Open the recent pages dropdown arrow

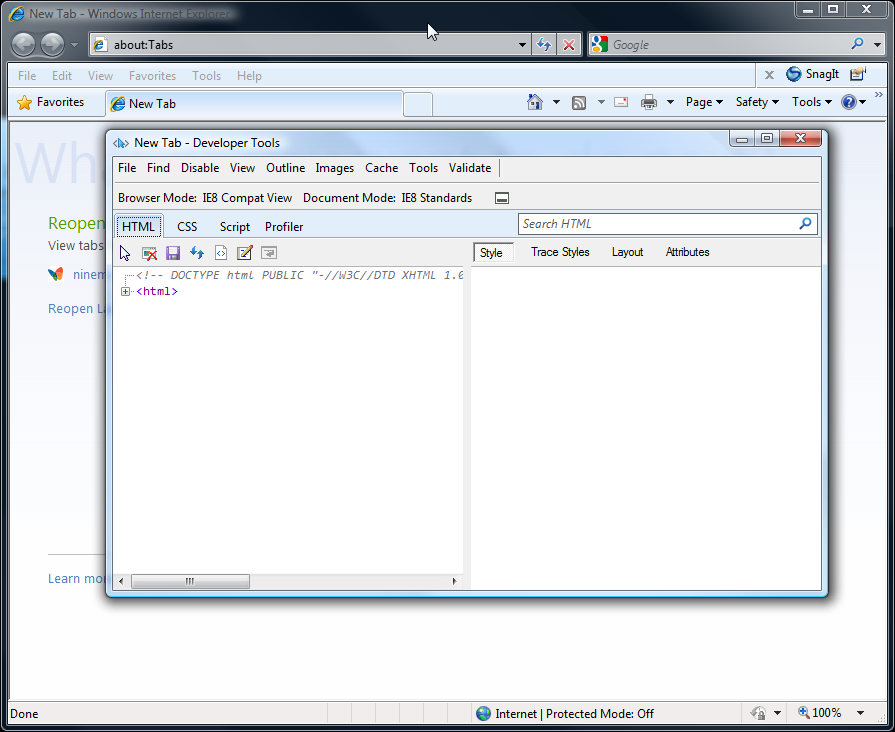(x=74, y=45)
